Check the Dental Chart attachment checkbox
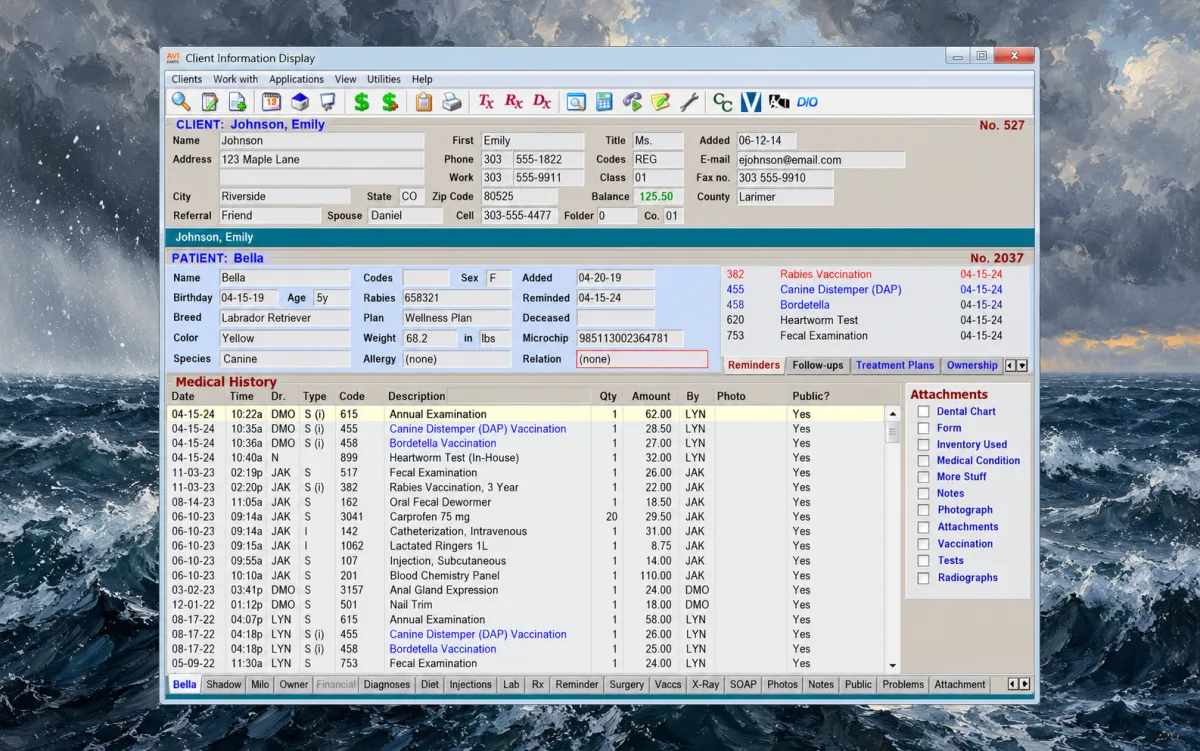Image resolution: width=1200 pixels, height=751 pixels. point(924,412)
